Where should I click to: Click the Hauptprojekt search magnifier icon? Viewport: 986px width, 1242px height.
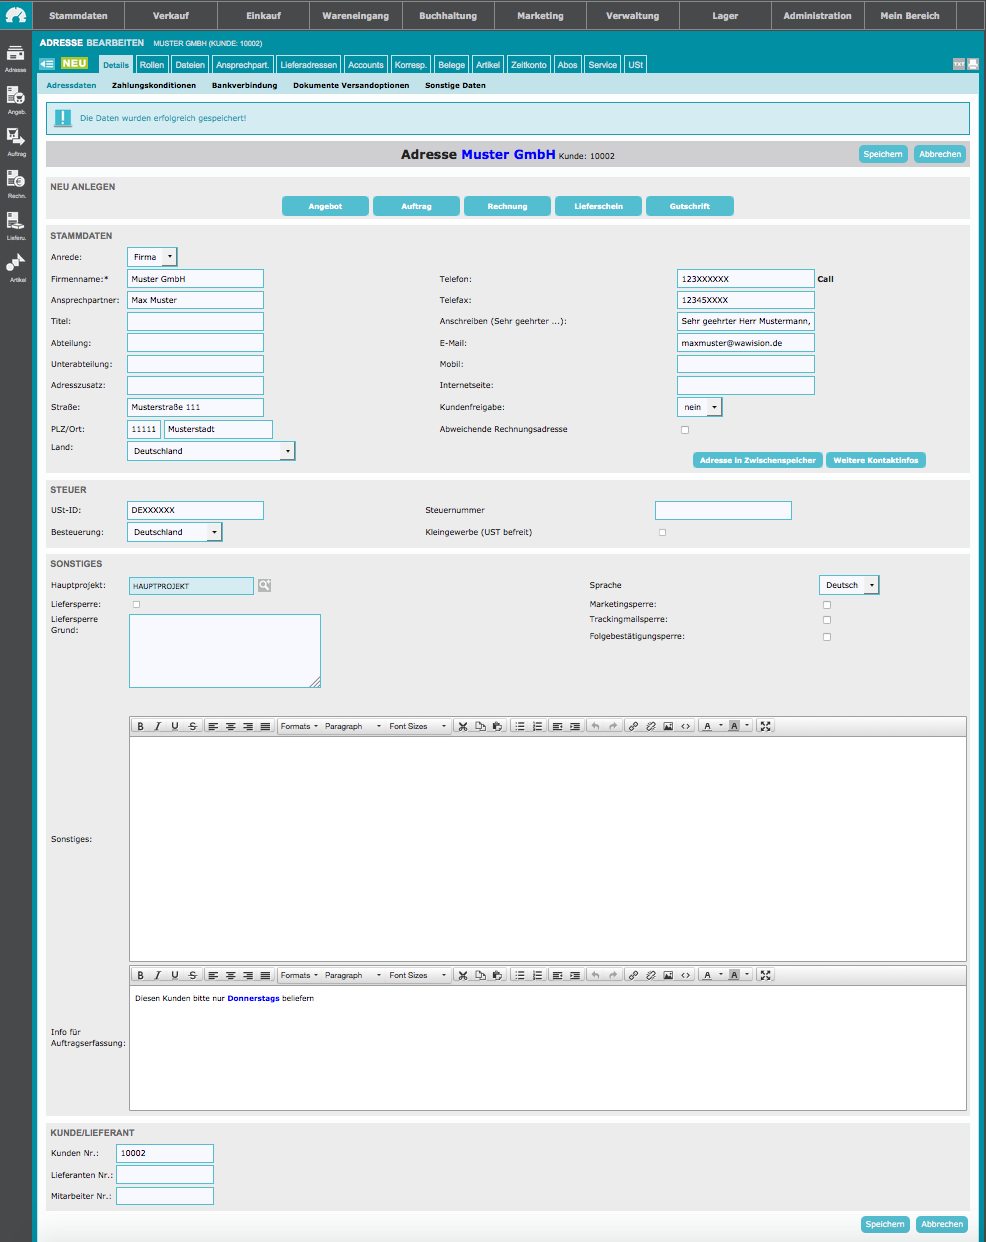click(x=264, y=586)
